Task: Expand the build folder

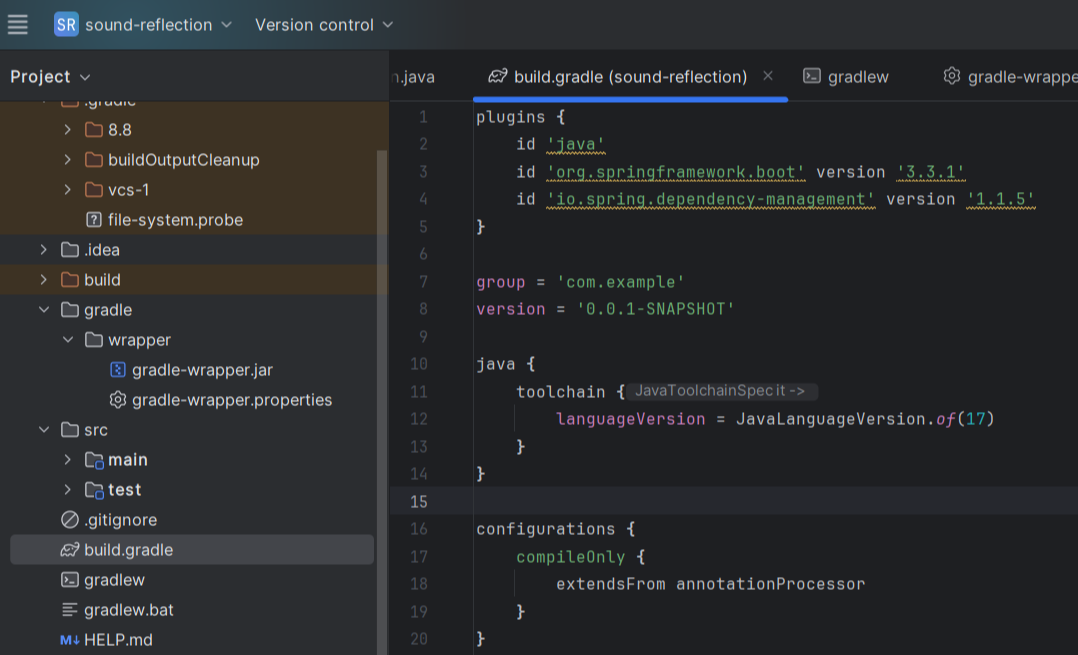Action: tap(43, 280)
